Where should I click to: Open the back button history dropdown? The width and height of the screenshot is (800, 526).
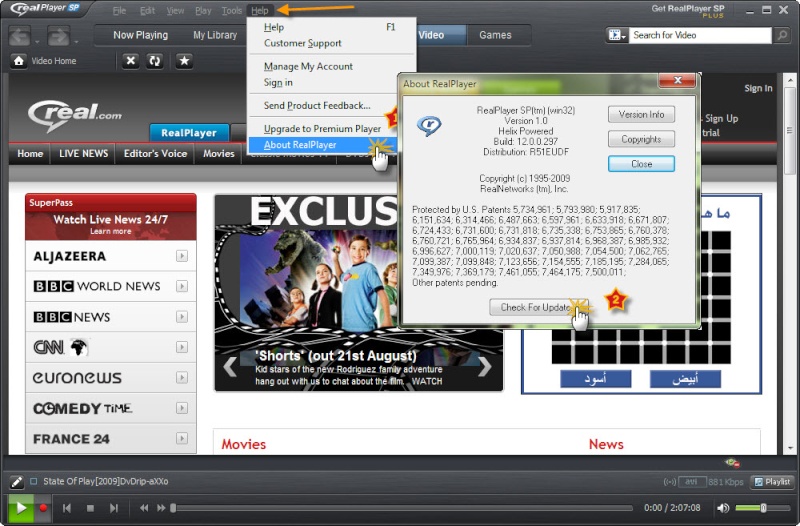pos(37,42)
